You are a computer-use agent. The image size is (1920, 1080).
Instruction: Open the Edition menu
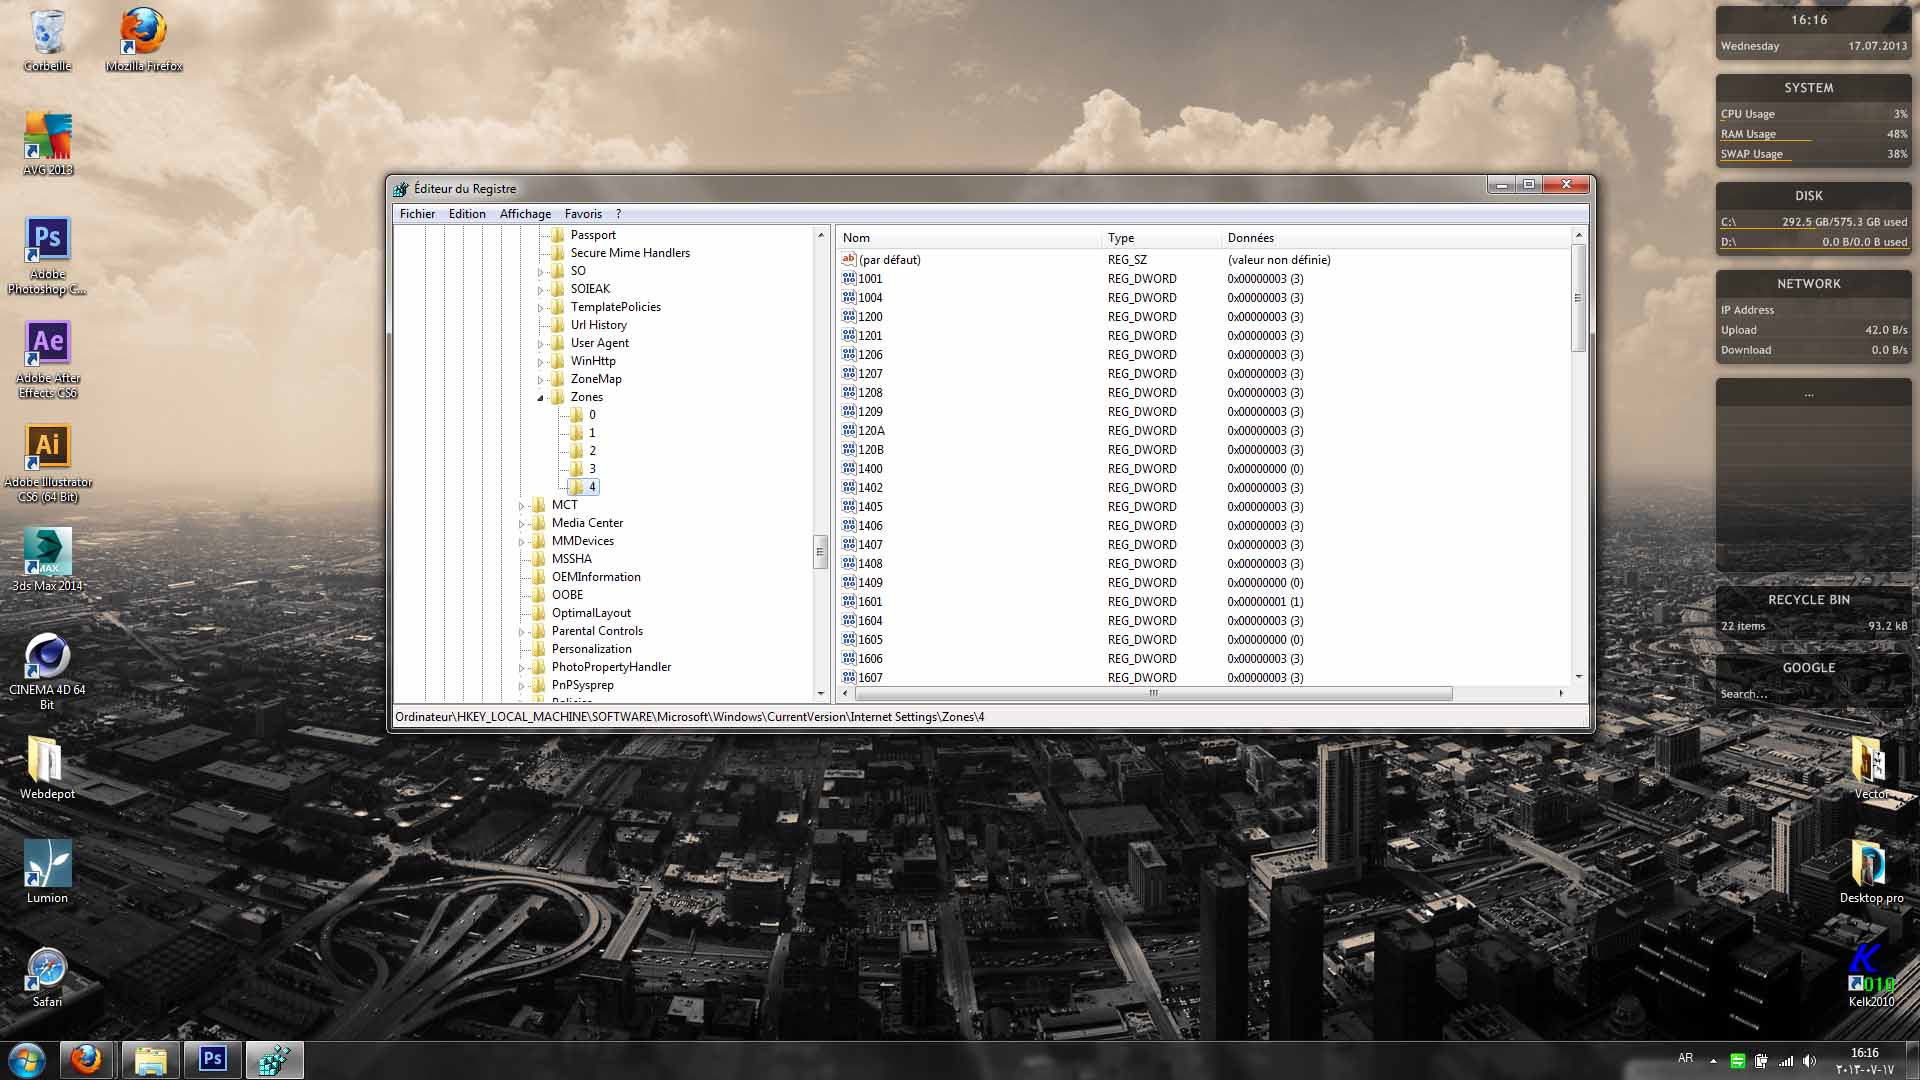pos(467,214)
